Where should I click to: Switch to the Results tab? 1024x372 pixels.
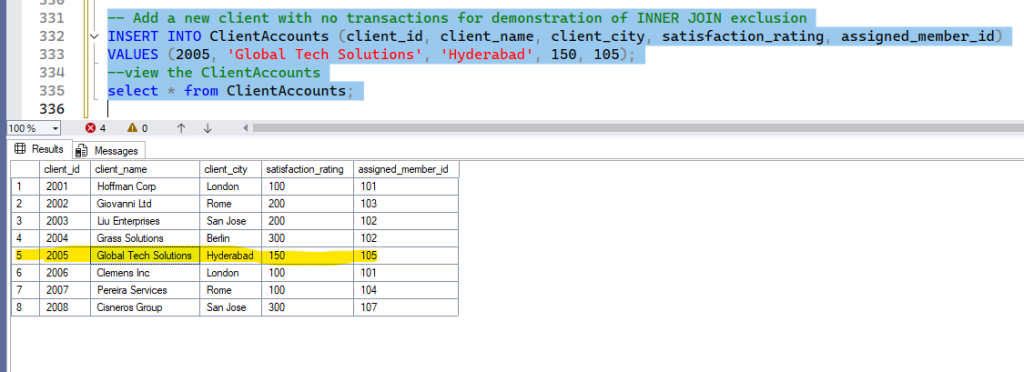(x=40, y=149)
